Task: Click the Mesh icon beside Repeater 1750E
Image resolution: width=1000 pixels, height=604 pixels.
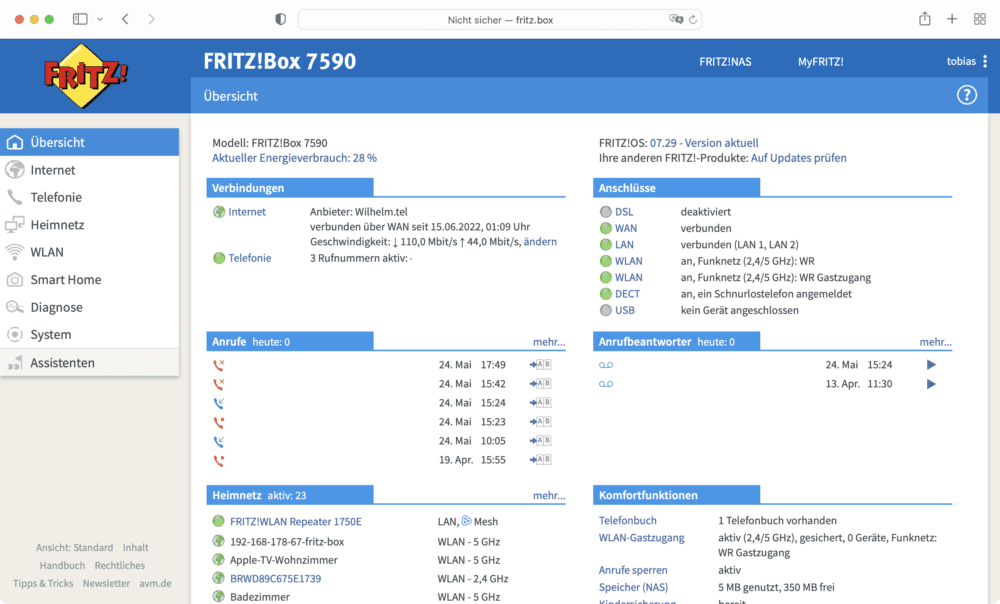Action: point(466,521)
